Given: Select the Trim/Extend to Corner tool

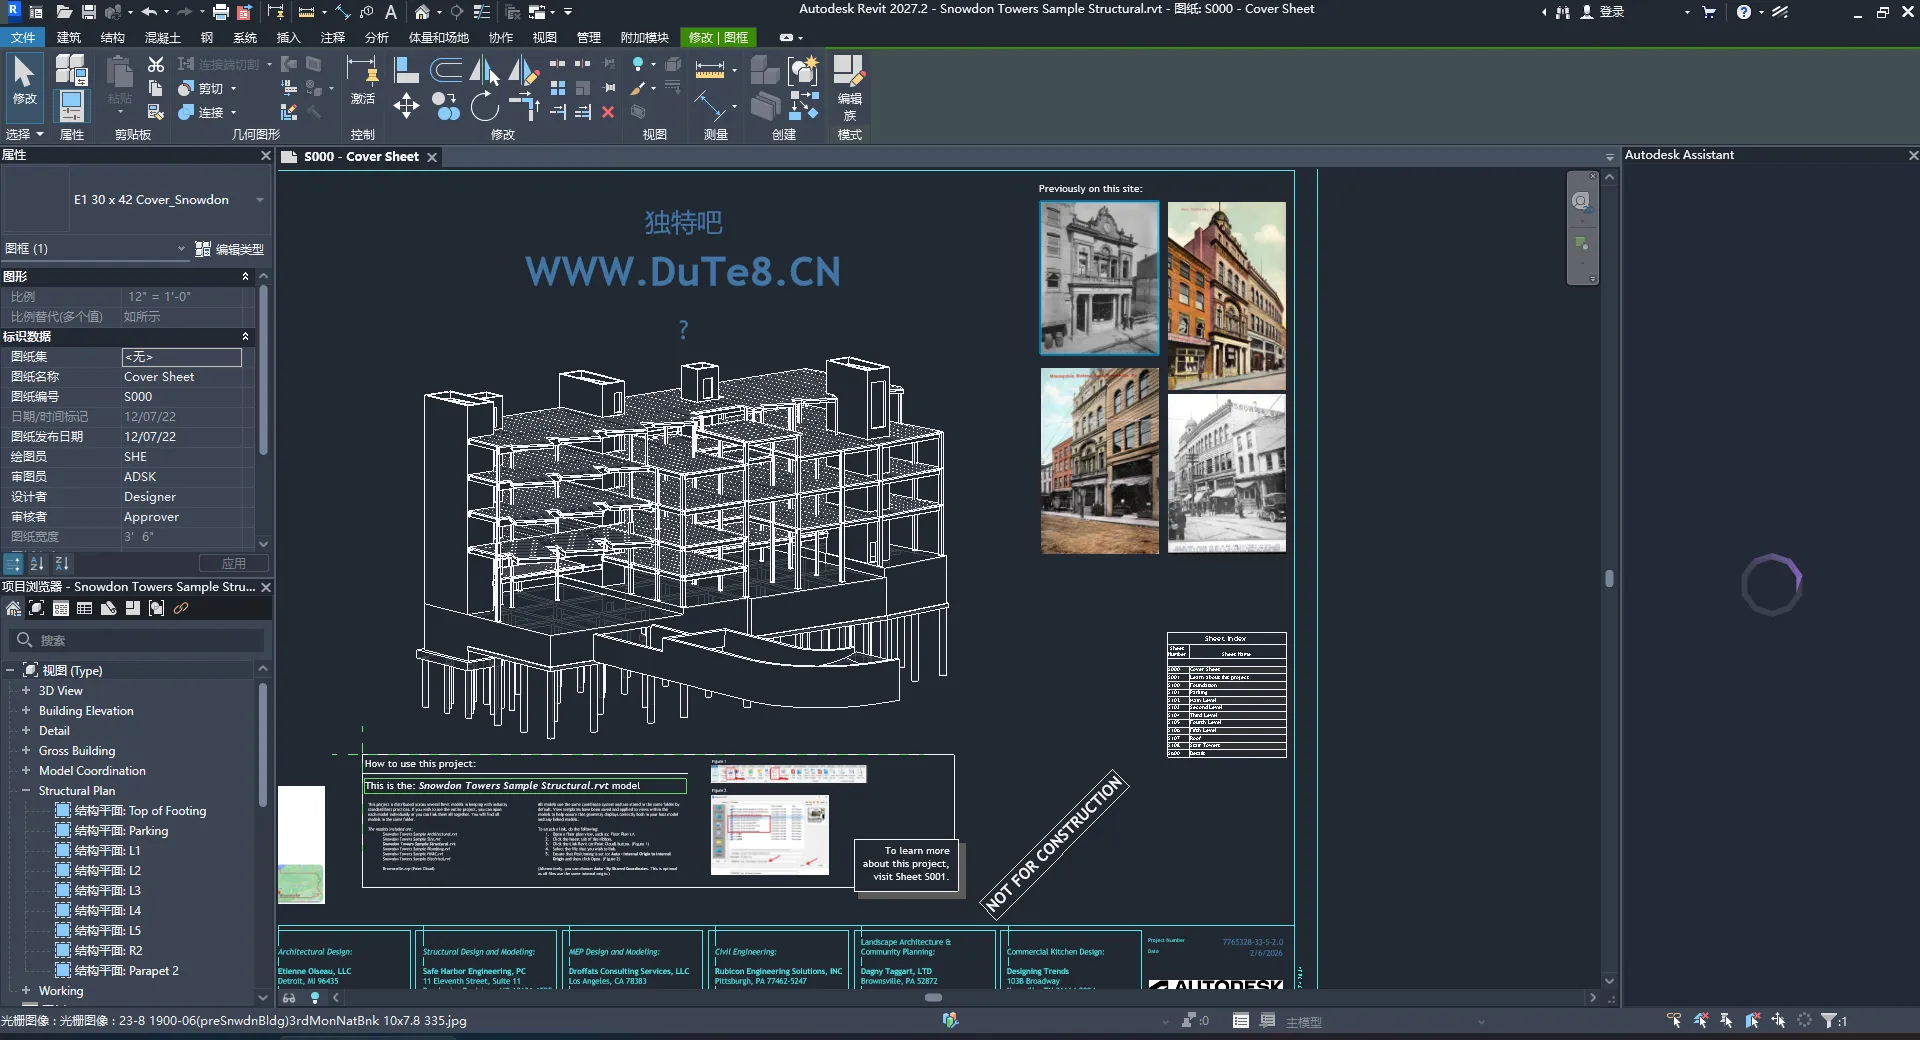Looking at the screenshot, I should [x=524, y=106].
